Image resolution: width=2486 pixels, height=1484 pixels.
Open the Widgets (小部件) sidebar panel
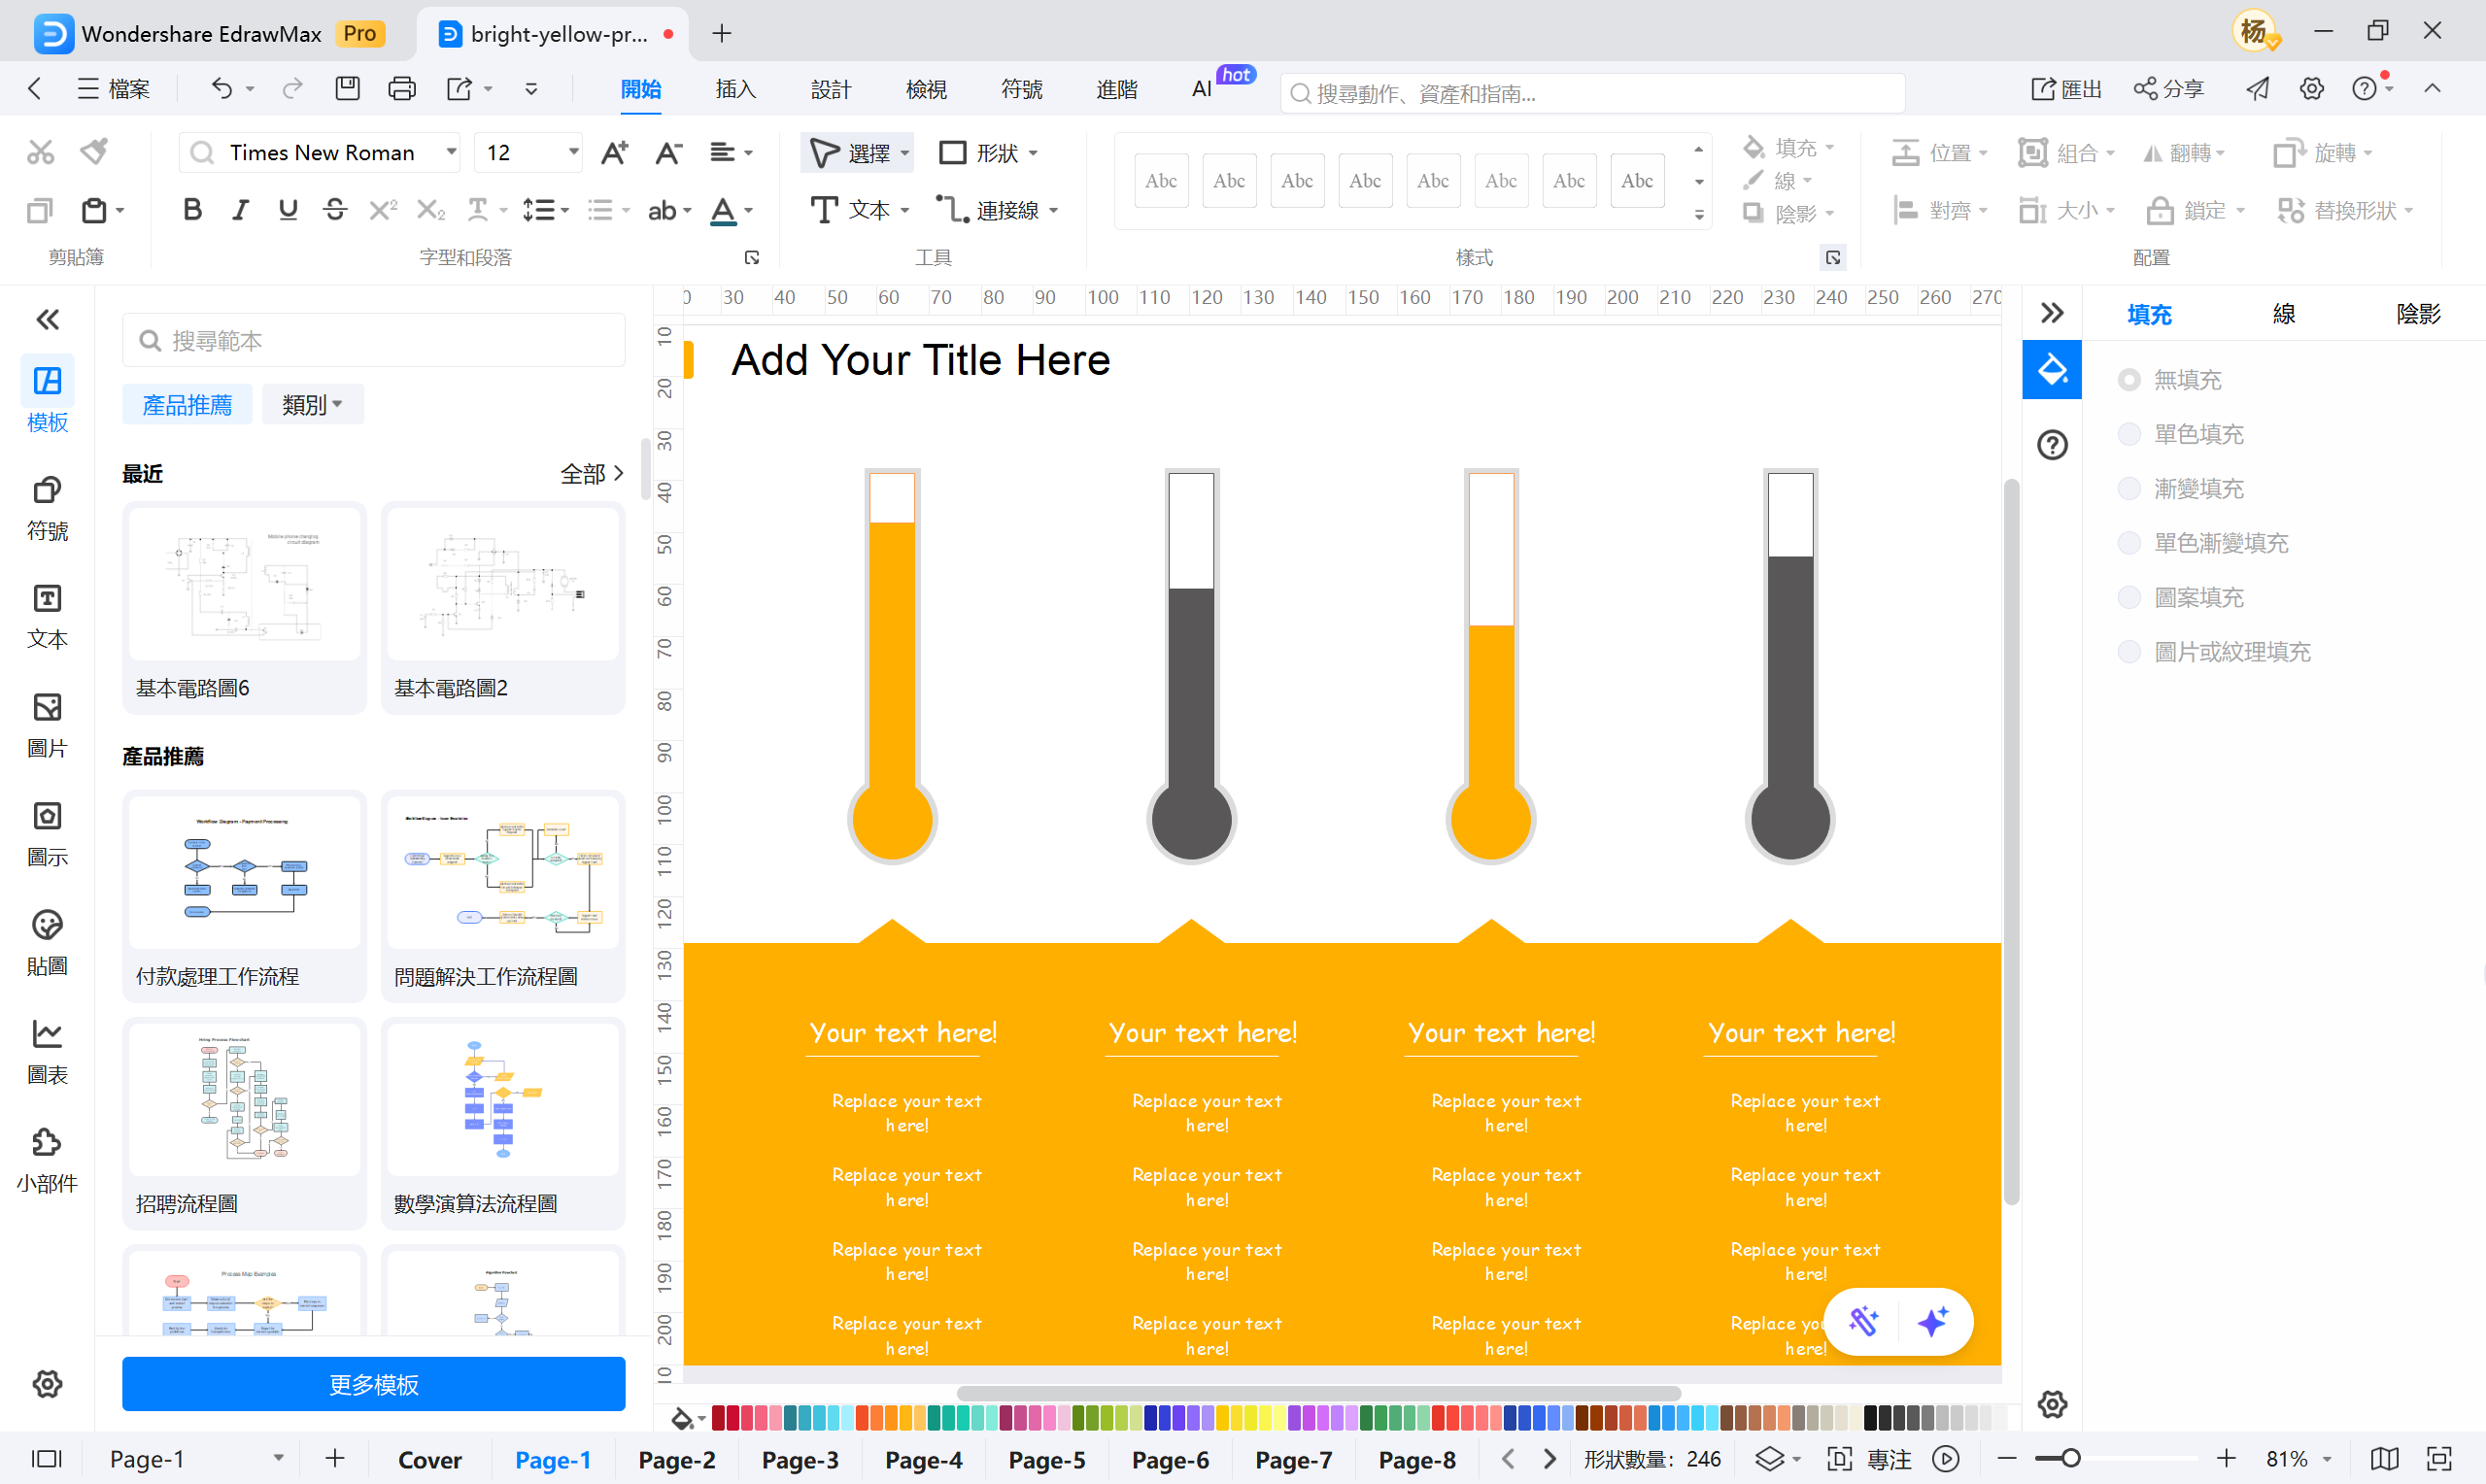(x=47, y=1160)
